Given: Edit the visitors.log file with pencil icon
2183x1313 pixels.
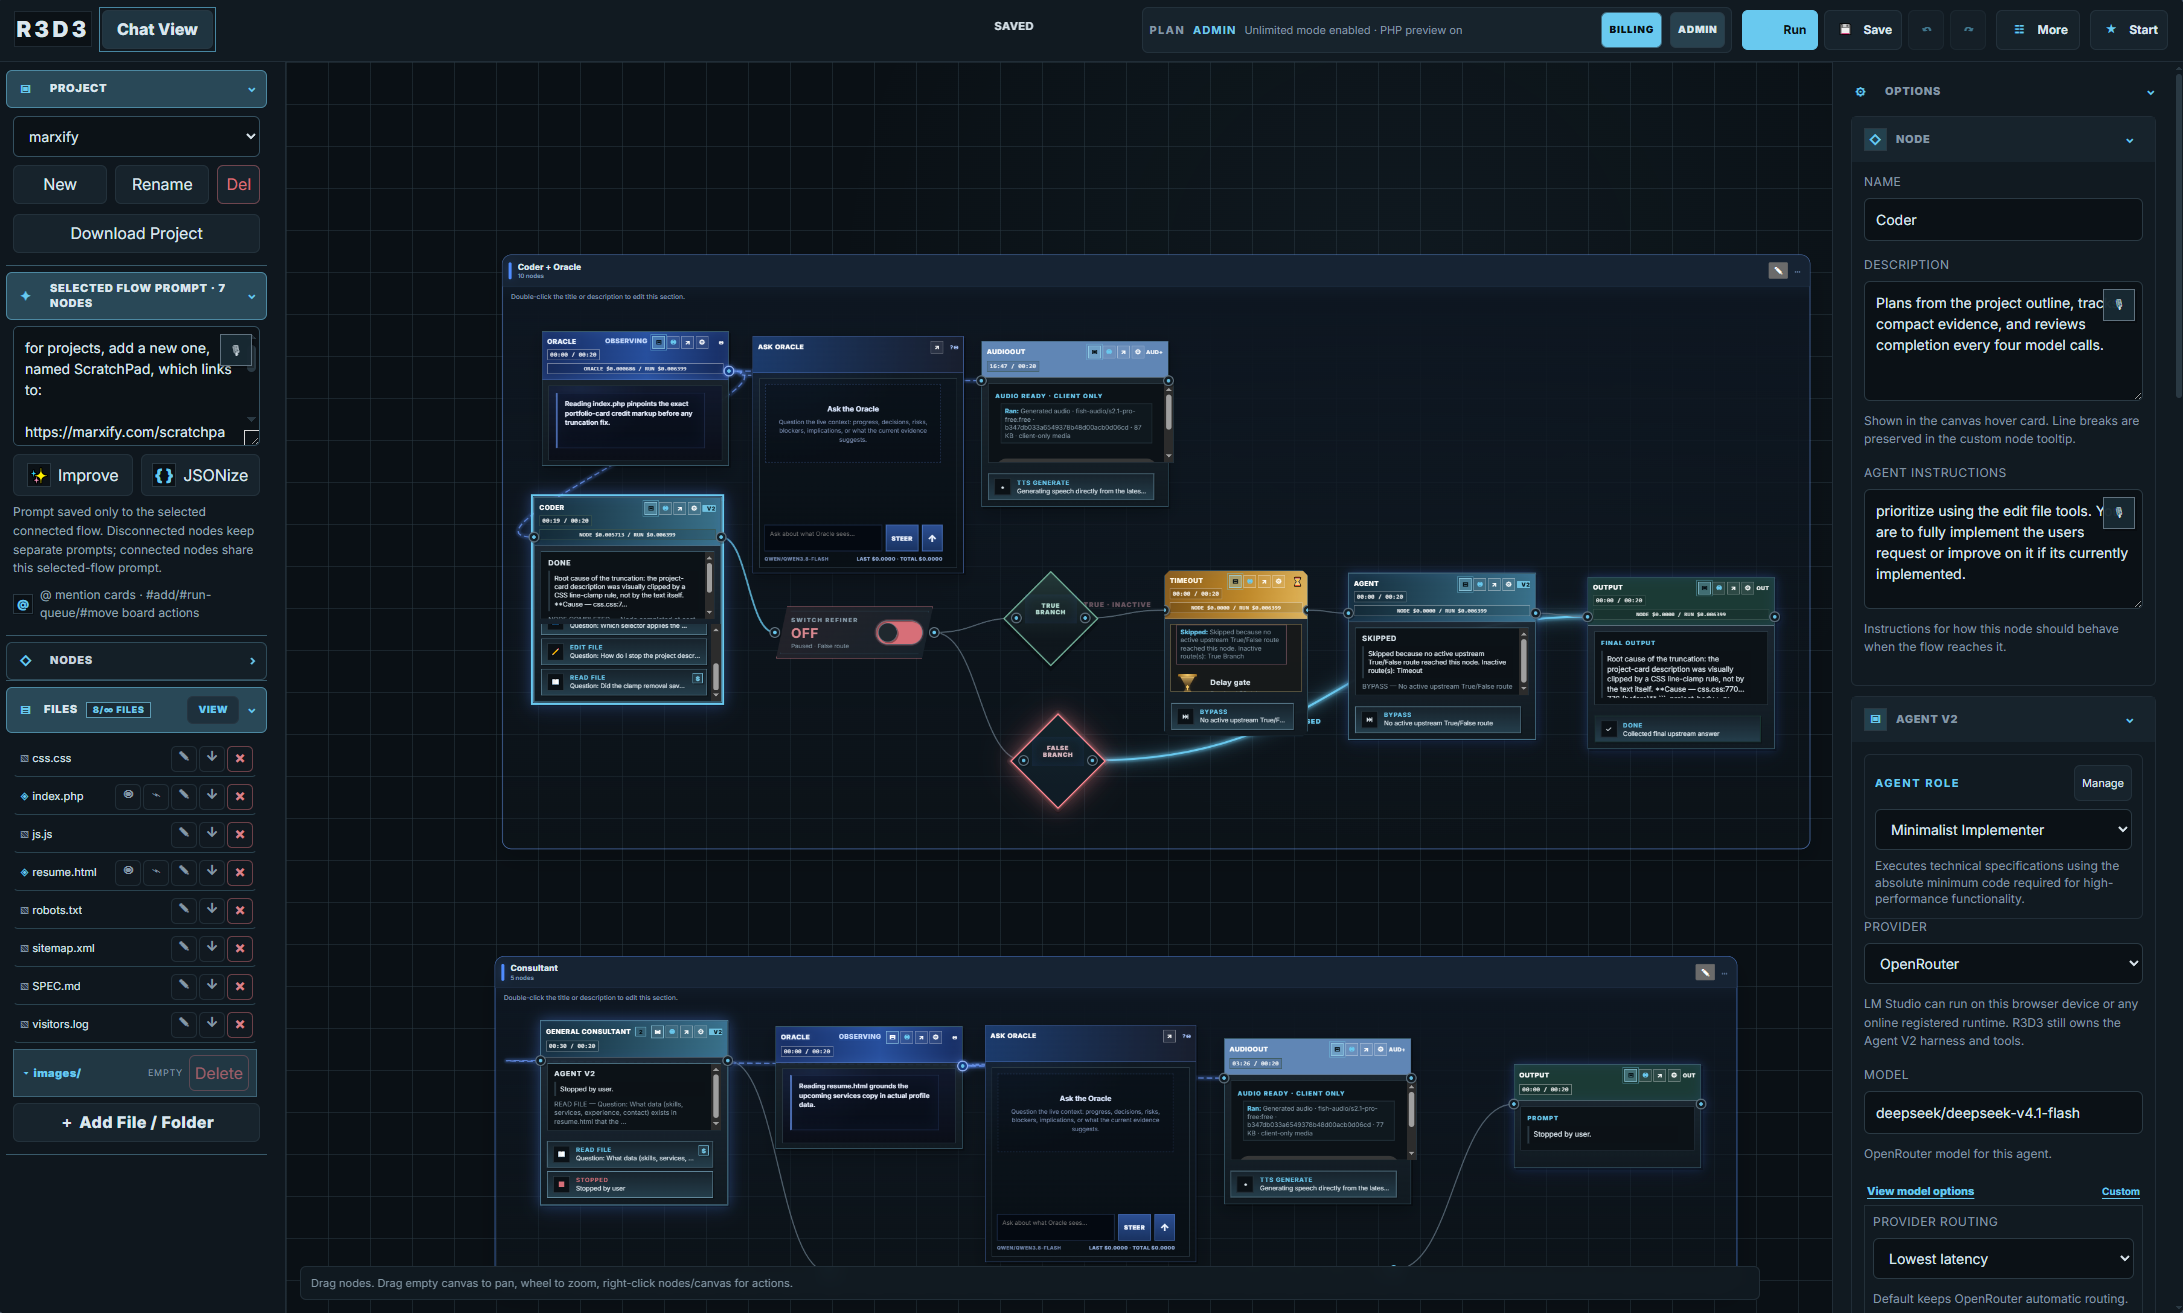Looking at the screenshot, I should coord(184,1024).
